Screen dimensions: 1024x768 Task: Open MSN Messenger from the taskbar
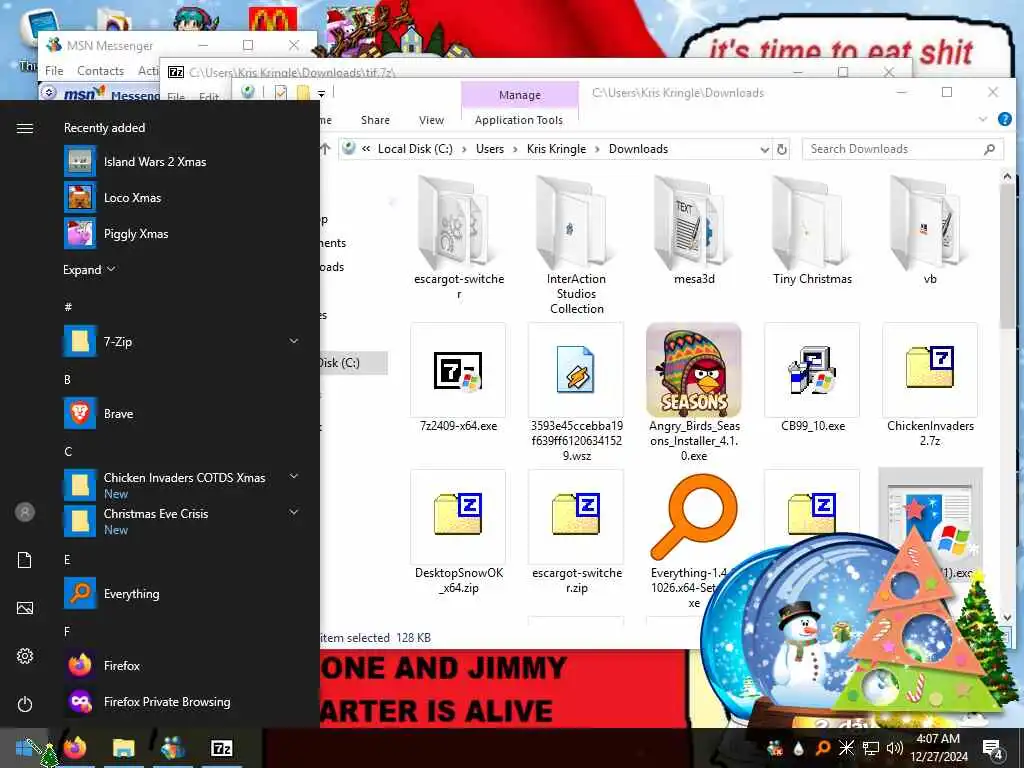172,748
